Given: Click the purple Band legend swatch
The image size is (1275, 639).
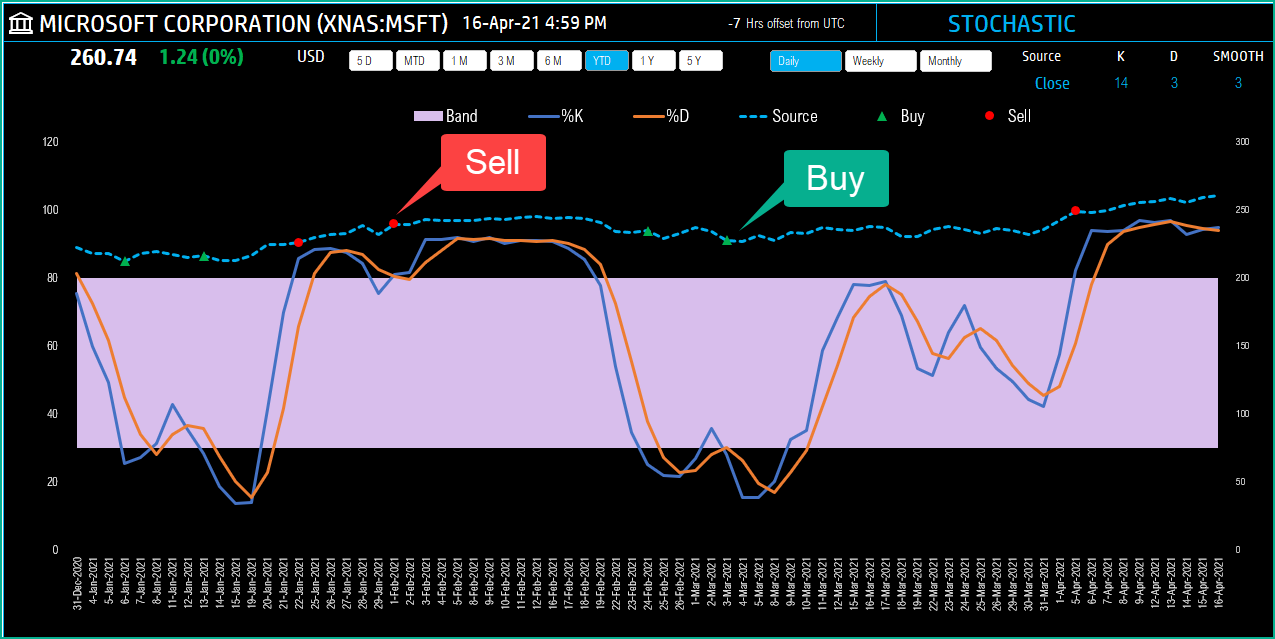Looking at the screenshot, I should pos(427,116).
